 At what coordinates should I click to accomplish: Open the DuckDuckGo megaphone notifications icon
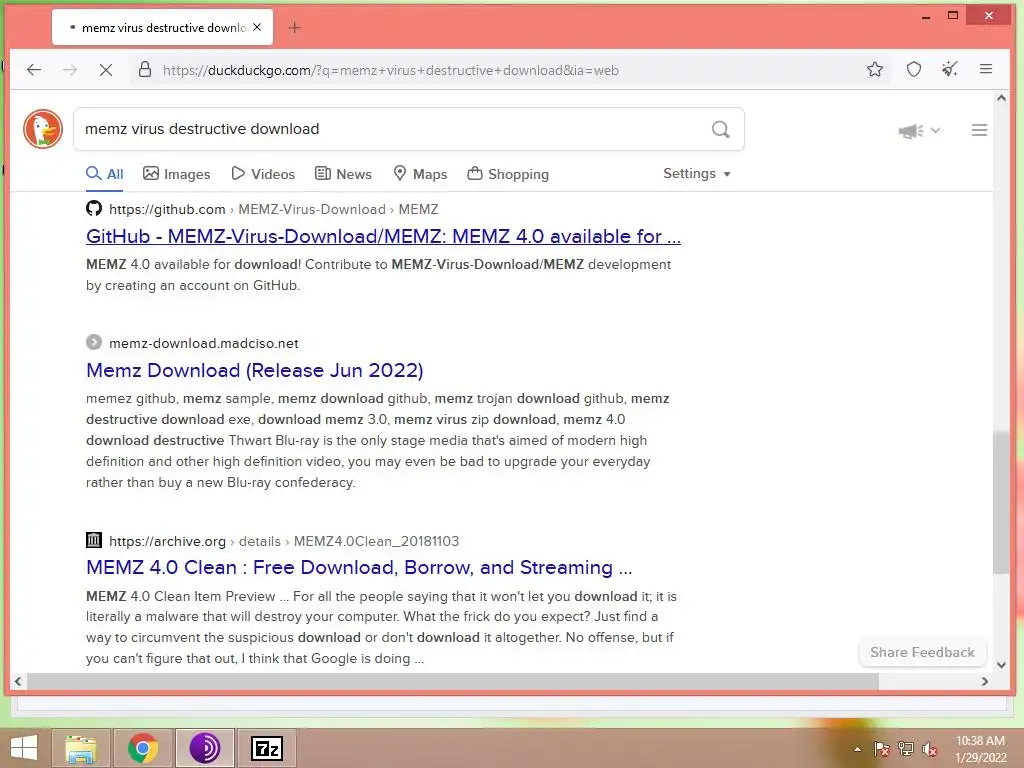(x=911, y=131)
